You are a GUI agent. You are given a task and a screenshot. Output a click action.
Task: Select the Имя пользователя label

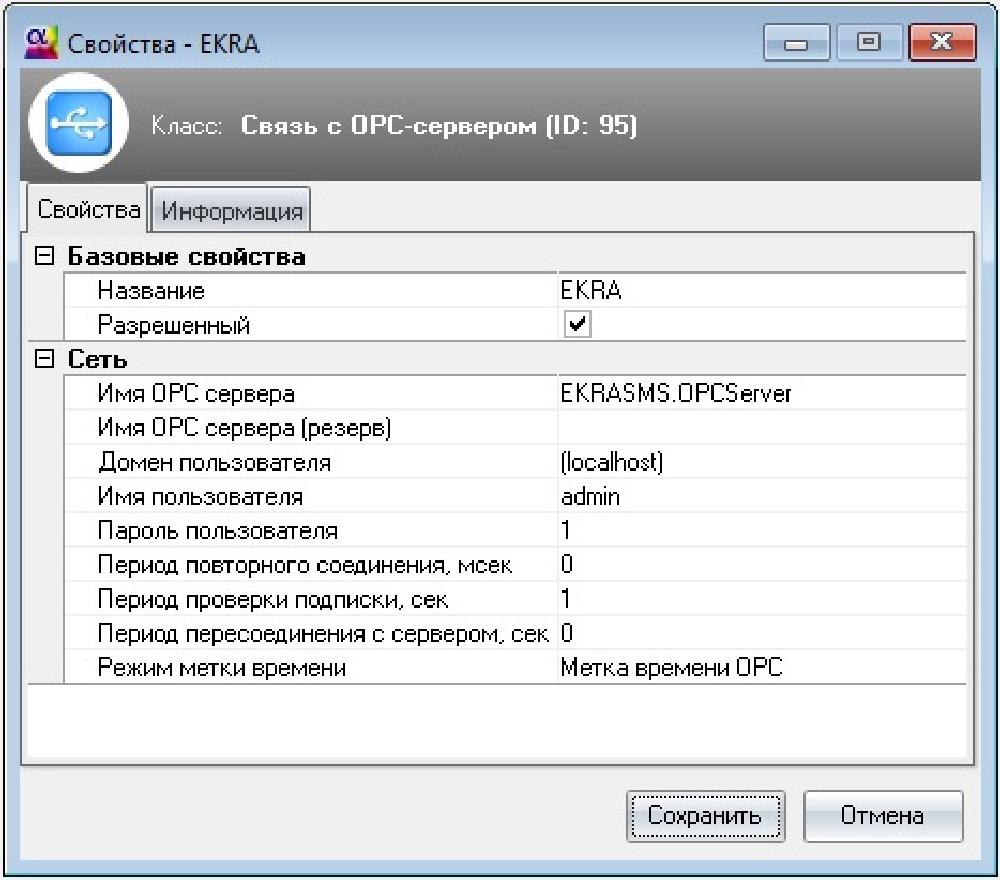(x=200, y=497)
